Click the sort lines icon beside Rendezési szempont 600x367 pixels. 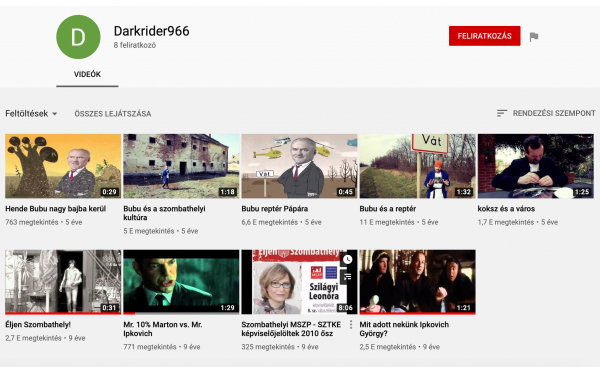[x=502, y=113]
